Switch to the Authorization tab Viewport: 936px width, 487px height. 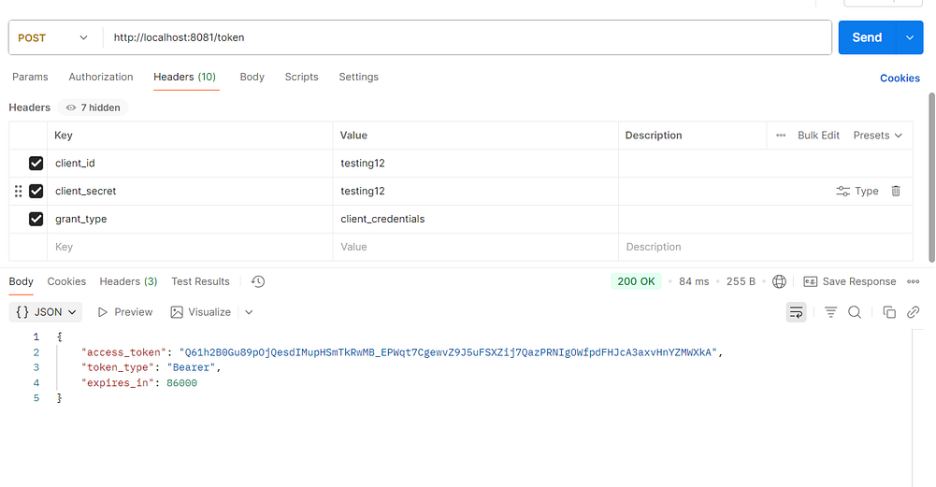100,77
